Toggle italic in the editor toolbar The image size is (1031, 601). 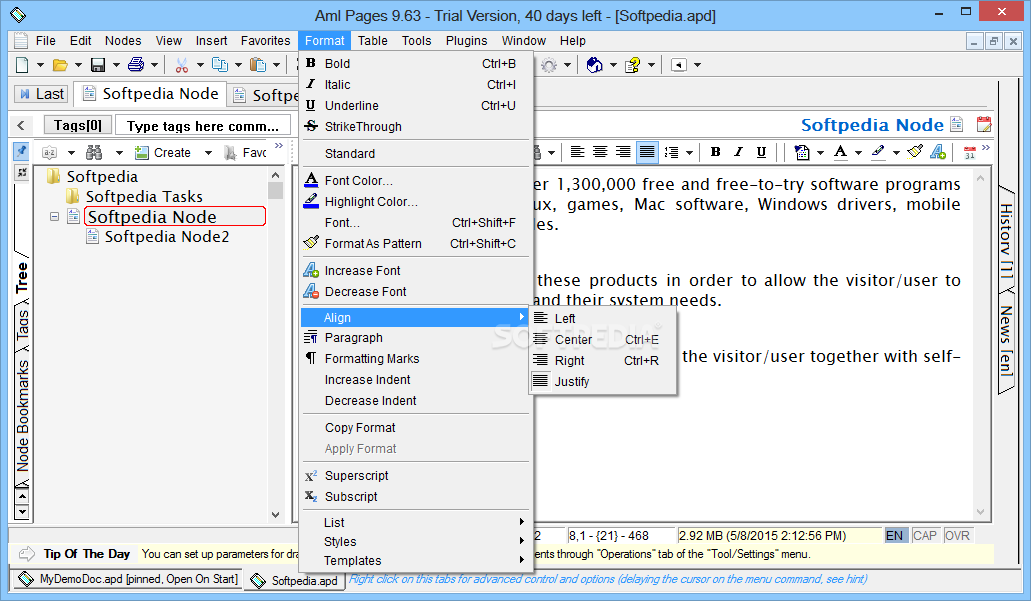[x=738, y=152]
